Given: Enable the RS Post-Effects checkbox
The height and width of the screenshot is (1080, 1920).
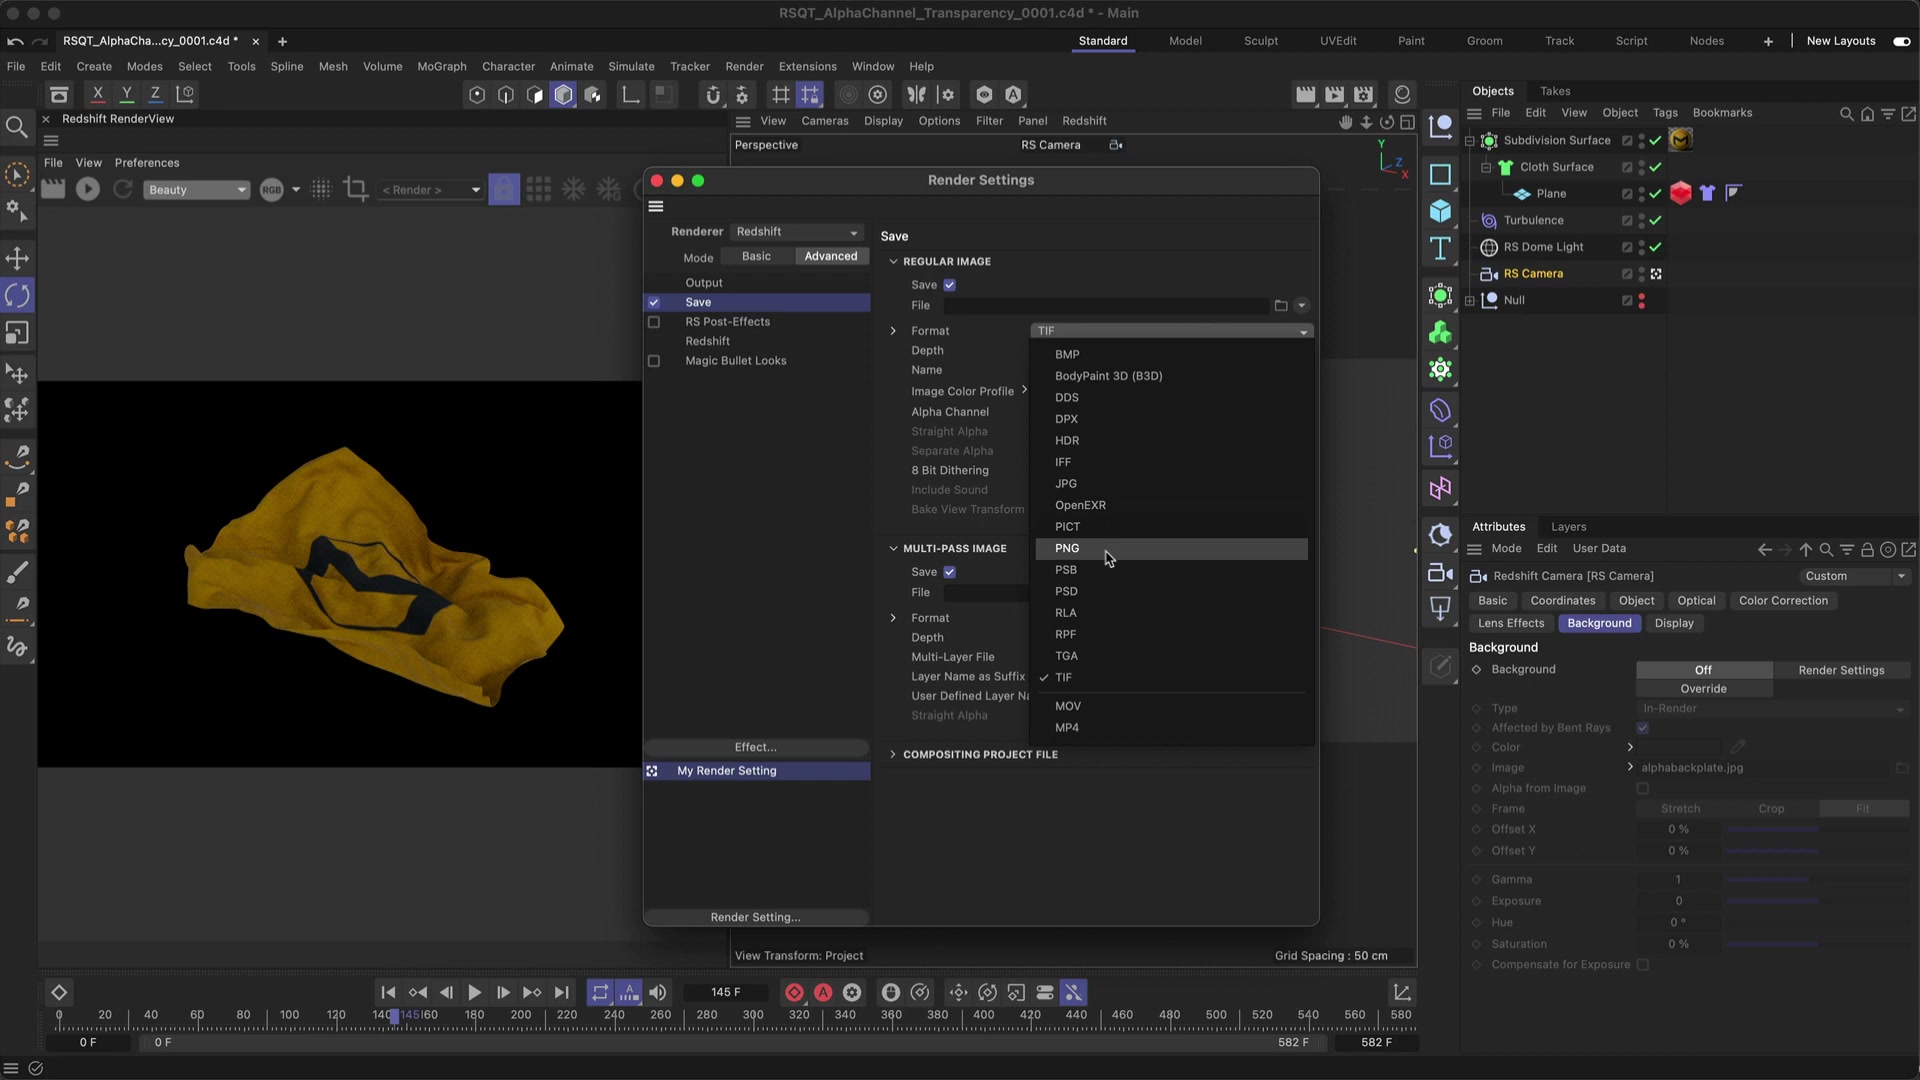Looking at the screenshot, I should [x=654, y=322].
